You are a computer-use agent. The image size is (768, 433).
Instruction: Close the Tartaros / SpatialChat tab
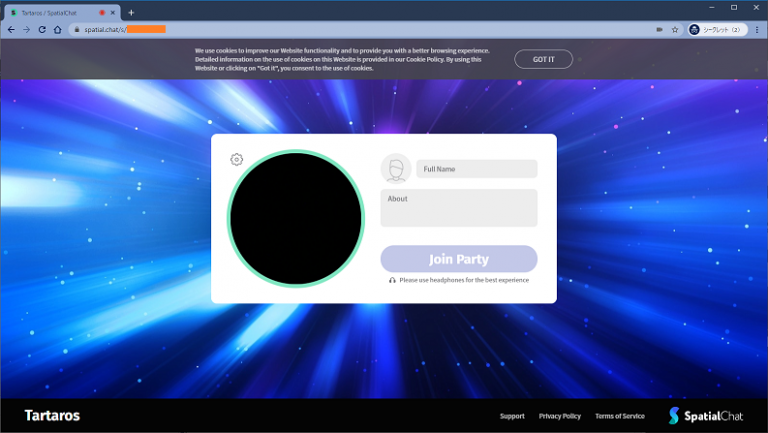(x=115, y=12)
